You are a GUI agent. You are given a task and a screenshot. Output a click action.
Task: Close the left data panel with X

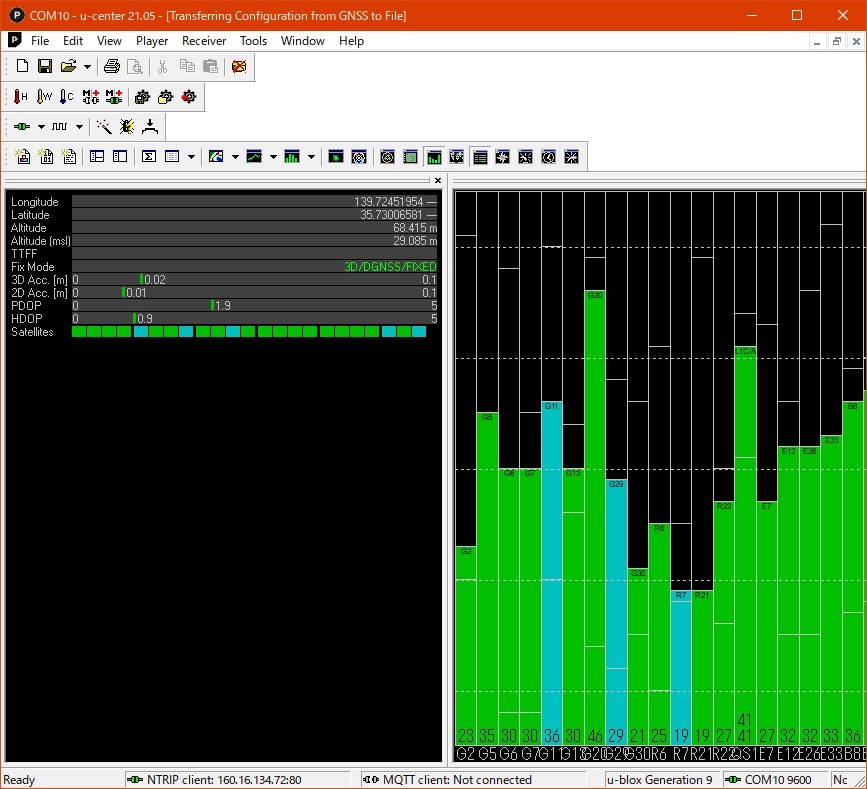[437, 181]
